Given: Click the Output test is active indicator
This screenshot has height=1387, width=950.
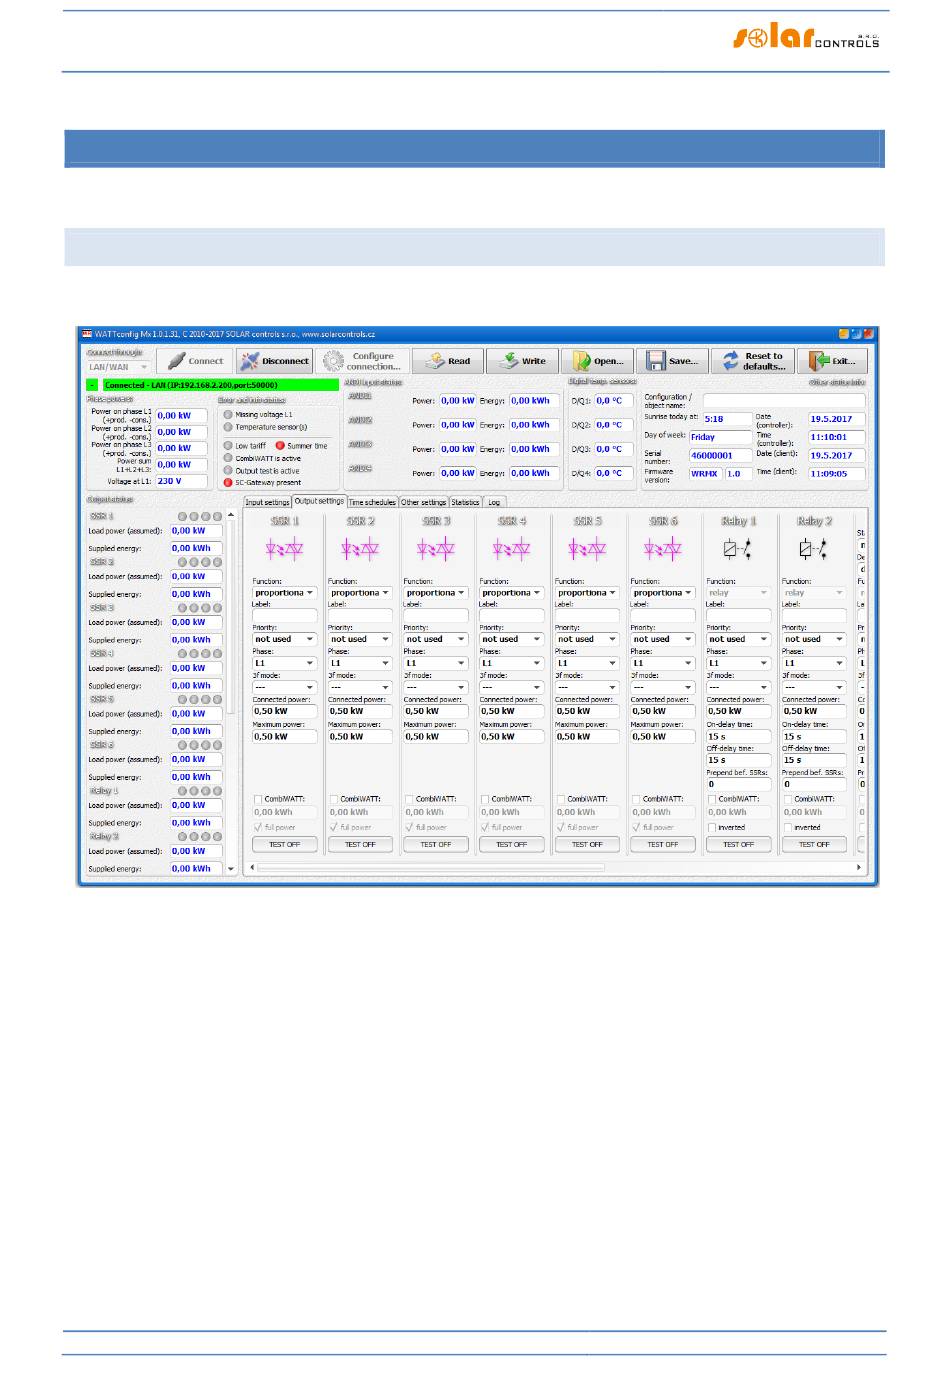Looking at the screenshot, I should pos(228,470).
